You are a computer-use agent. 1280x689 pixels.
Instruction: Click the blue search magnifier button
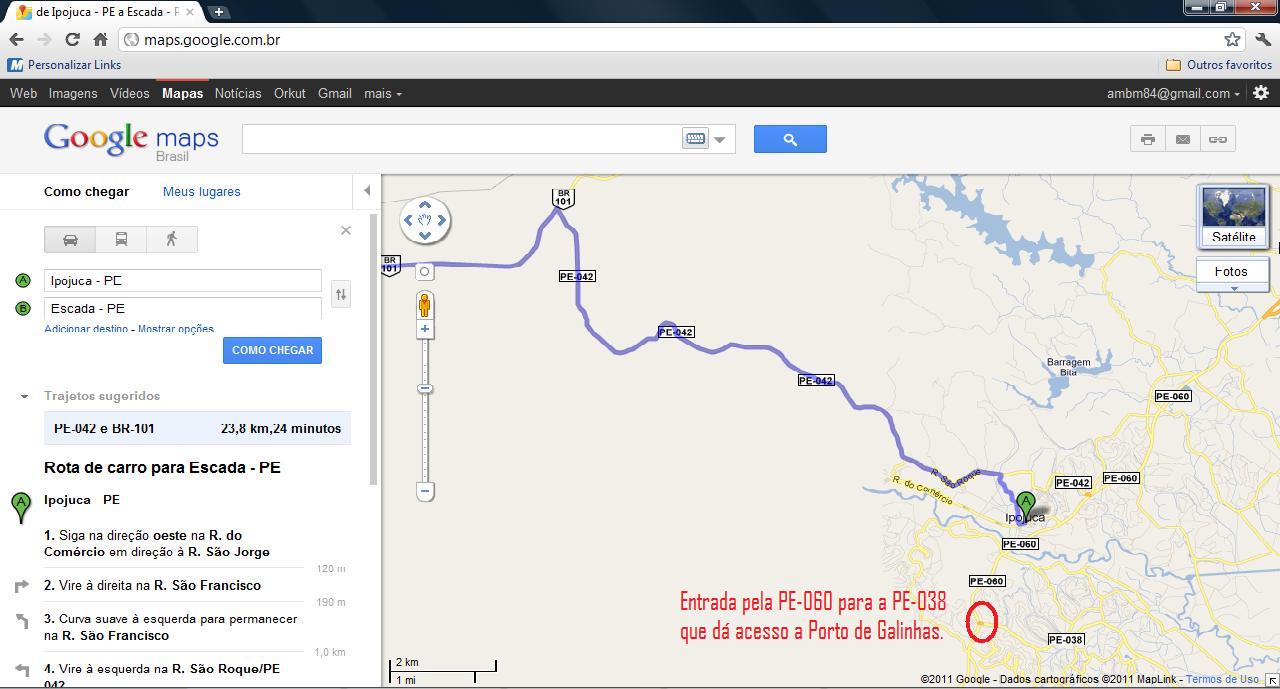point(790,139)
